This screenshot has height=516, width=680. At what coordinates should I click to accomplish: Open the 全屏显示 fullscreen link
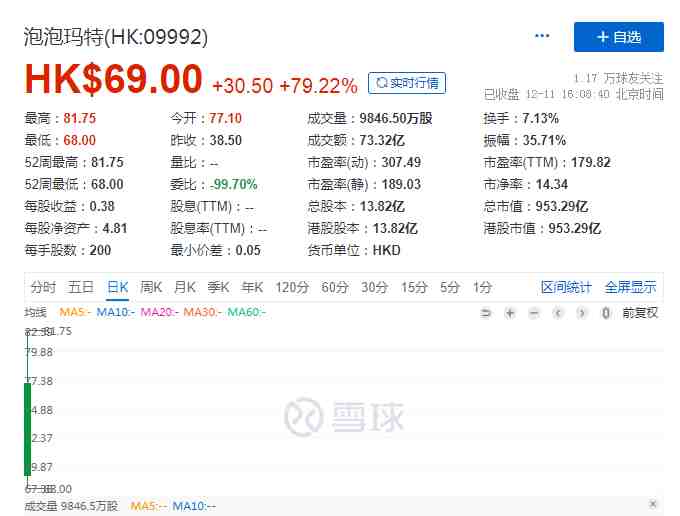click(631, 287)
